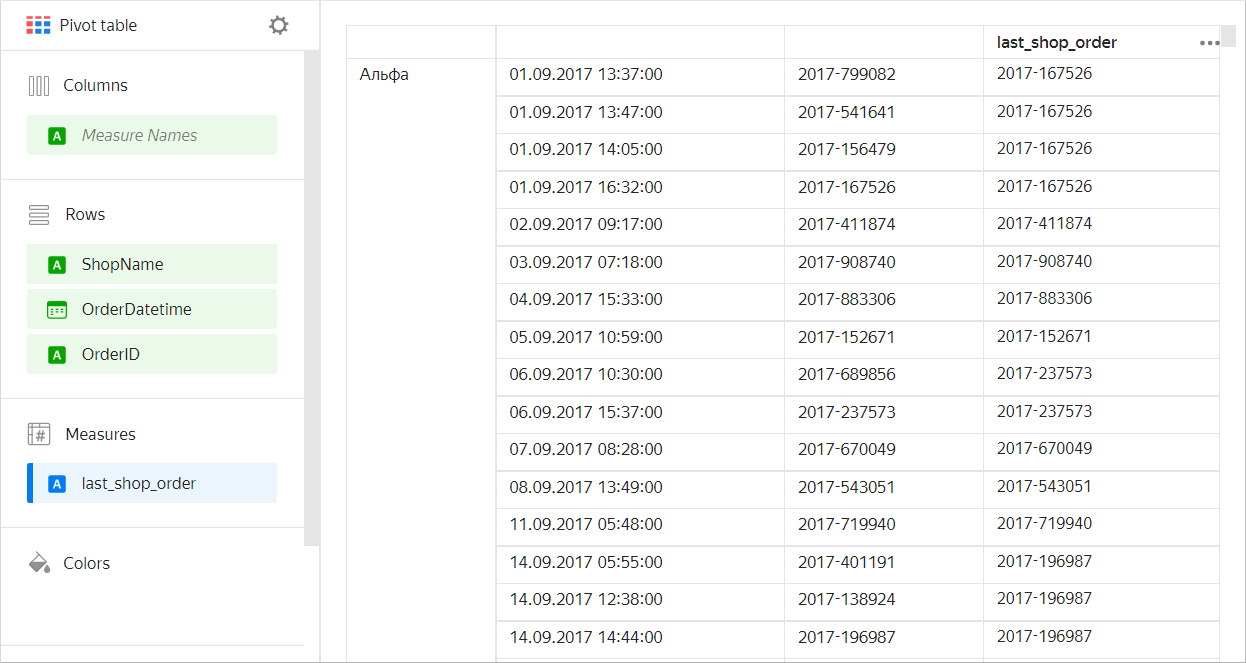Click the Colors paint bucket icon
The width and height of the screenshot is (1246, 663).
(x=39, y=563)
